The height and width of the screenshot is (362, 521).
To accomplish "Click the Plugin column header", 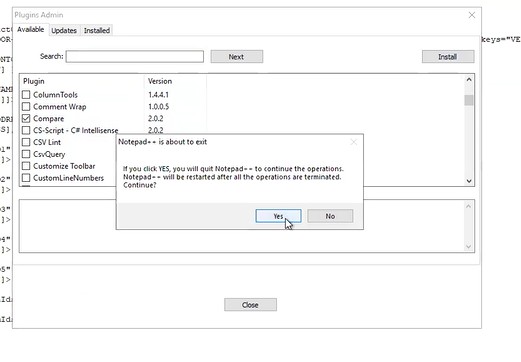I will (82, 81).
